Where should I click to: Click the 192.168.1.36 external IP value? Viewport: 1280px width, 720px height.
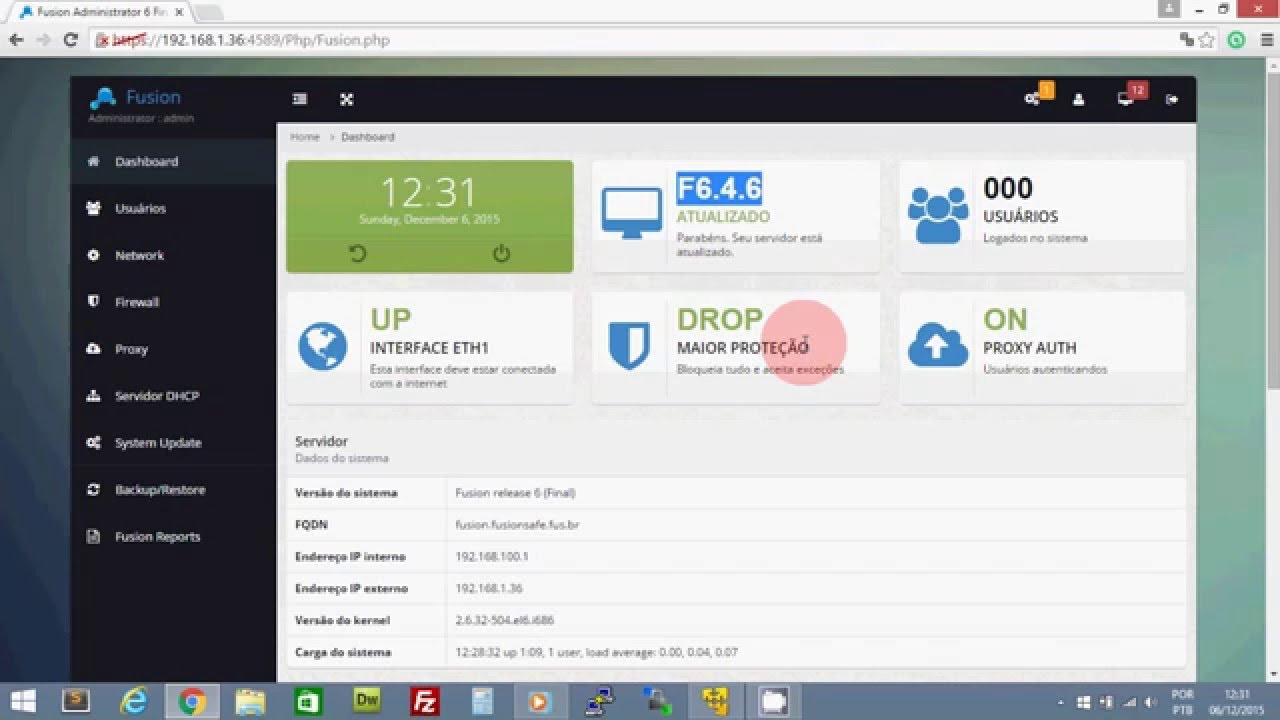click(x=488, y=589)
